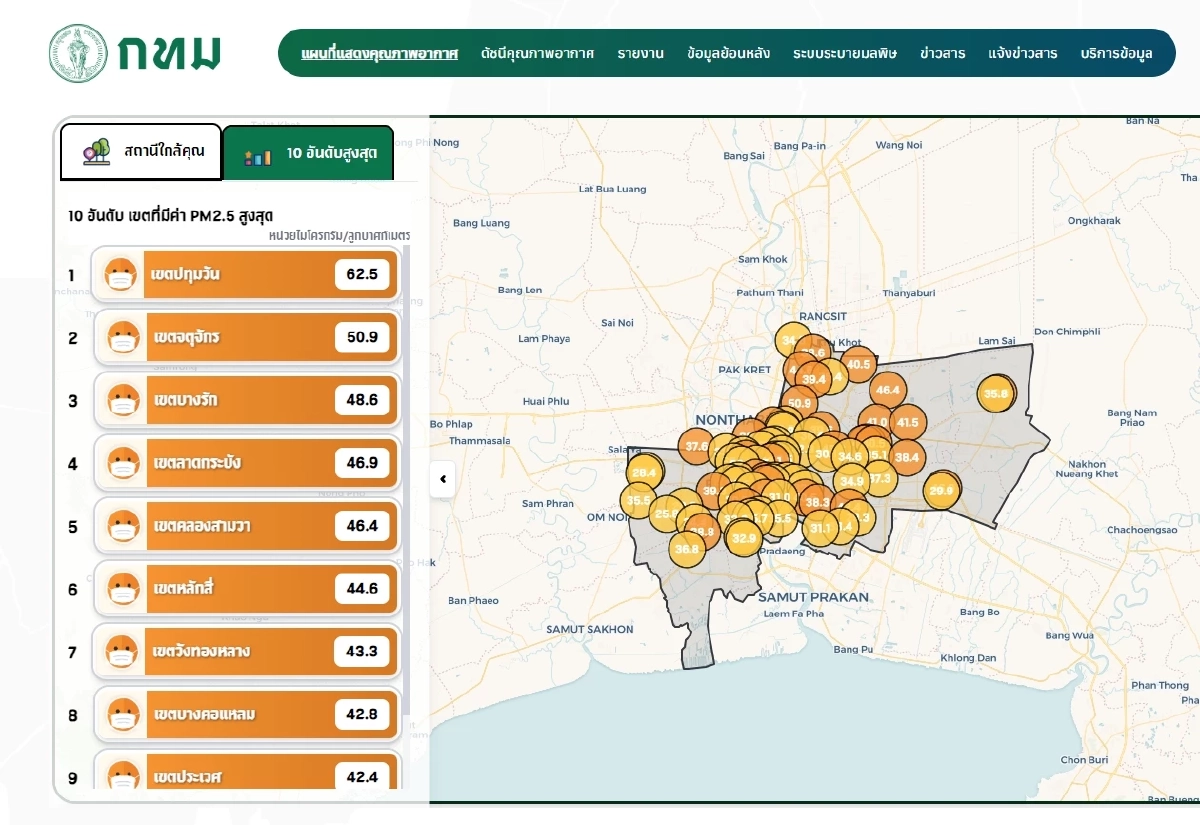Open ดัชนีคุณภาพอากาศ menu item
The image size is (1200, 825).
click(x=537, y=54)
